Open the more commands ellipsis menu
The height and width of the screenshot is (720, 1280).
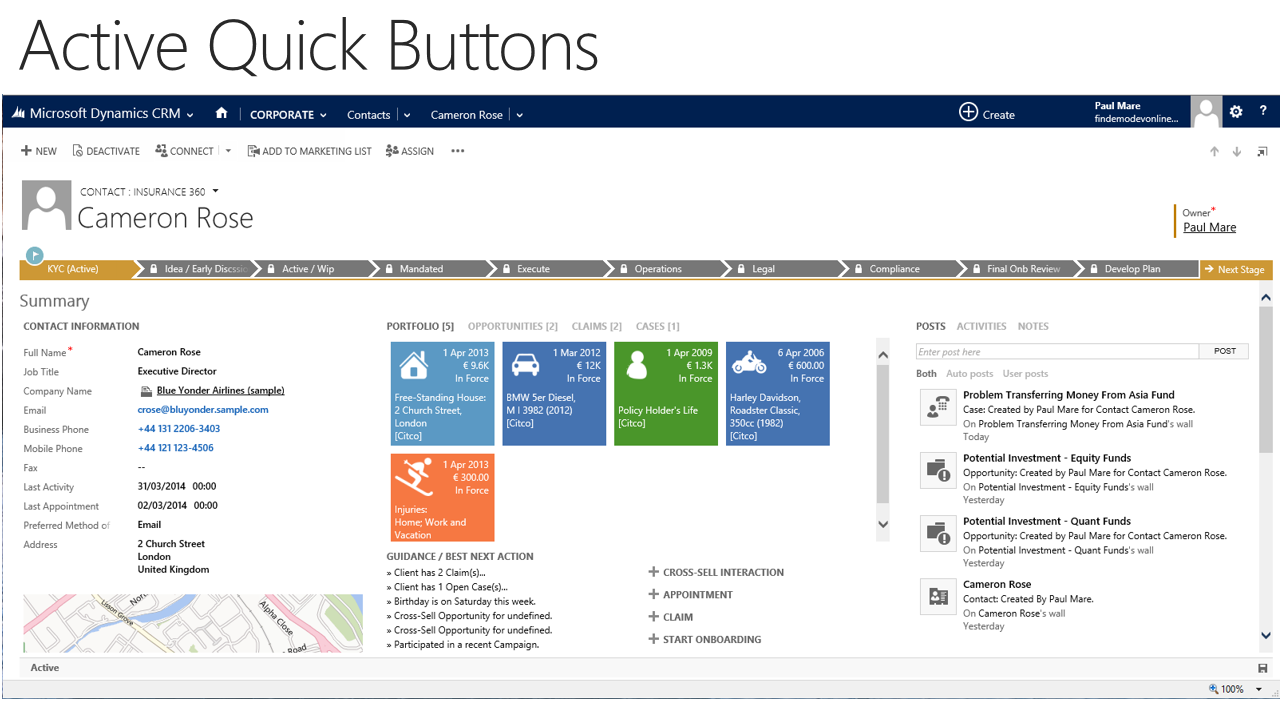tap(458, 151)
